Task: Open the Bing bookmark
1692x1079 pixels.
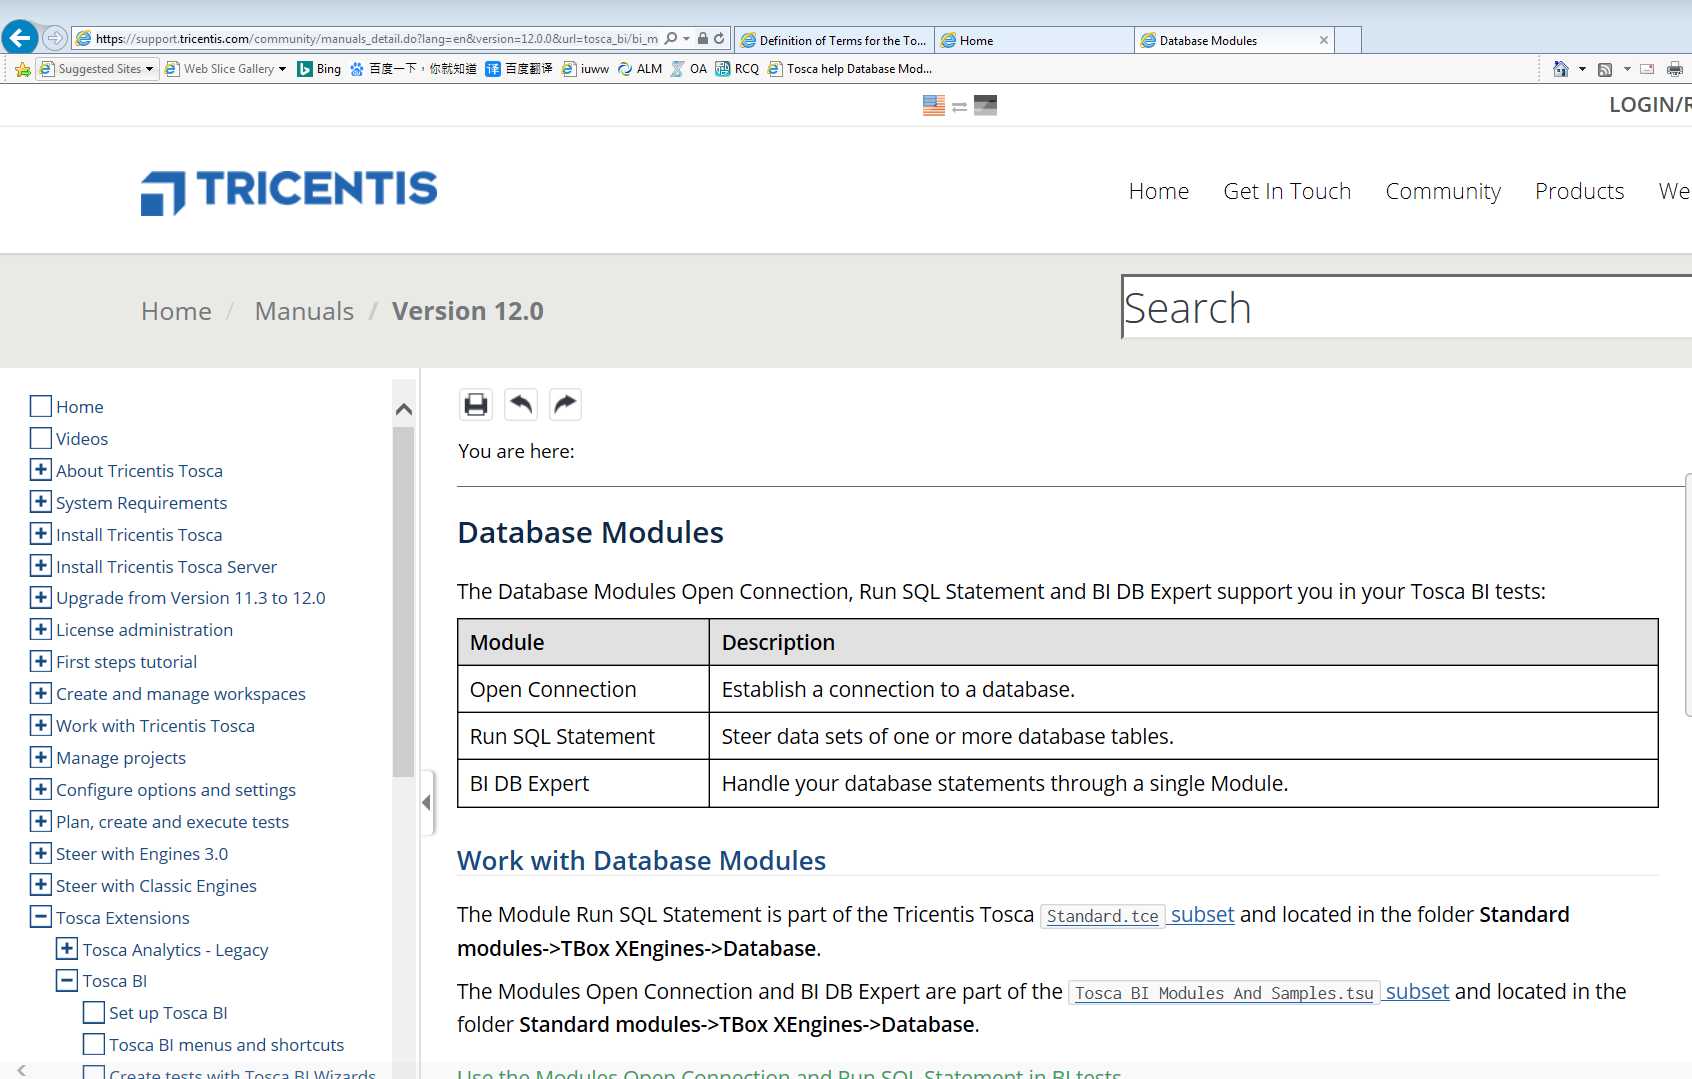Action: tap(319, 69)
